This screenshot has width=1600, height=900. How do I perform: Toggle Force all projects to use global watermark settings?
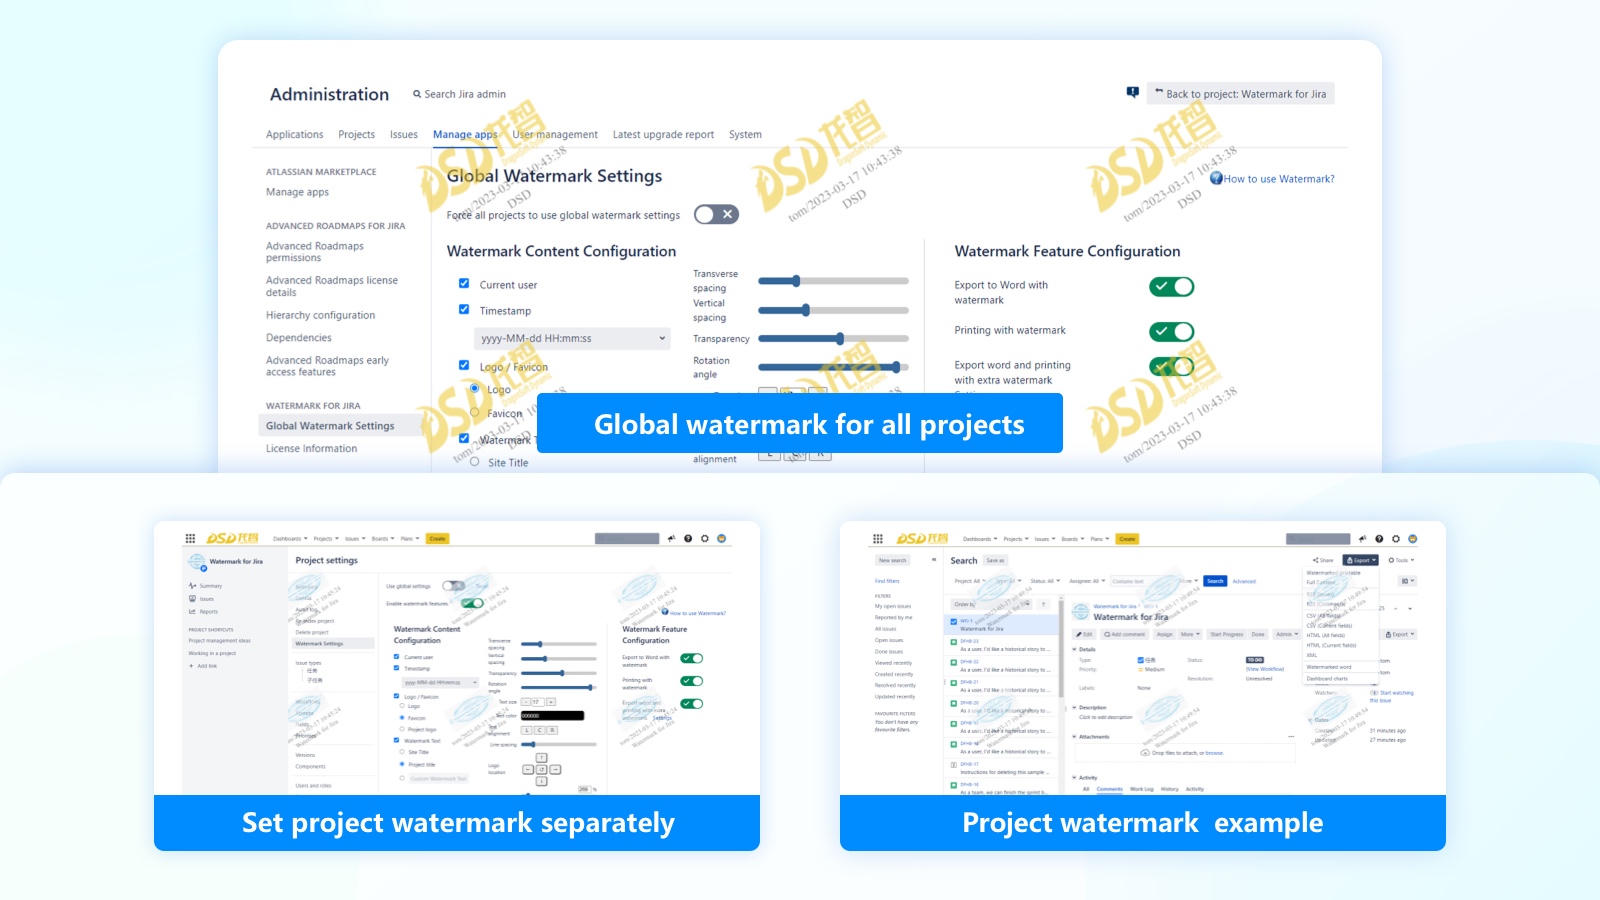tap(716, 214)
